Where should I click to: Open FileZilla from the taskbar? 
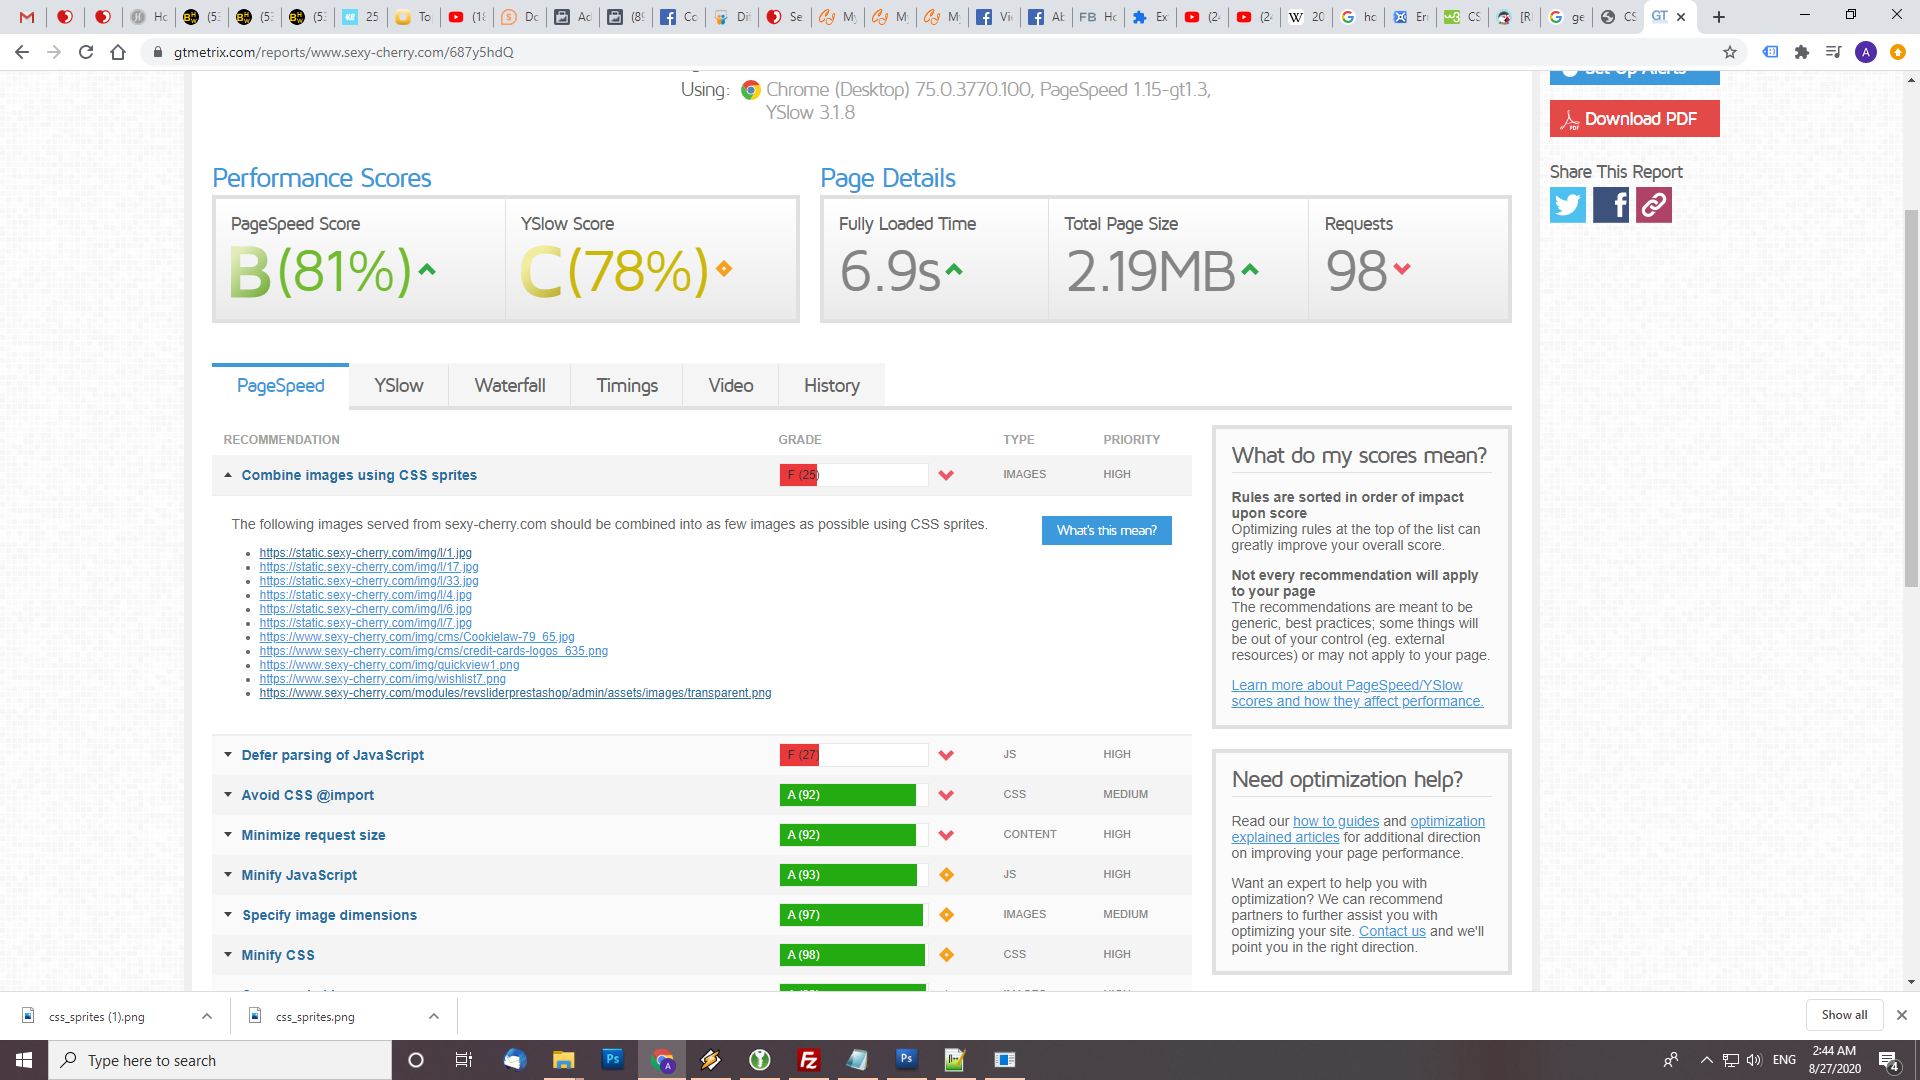[x=808, y=1059]
